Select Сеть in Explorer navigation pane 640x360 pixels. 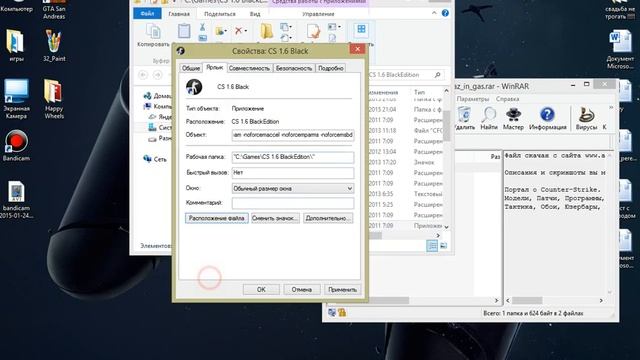(x=155, y=159)
